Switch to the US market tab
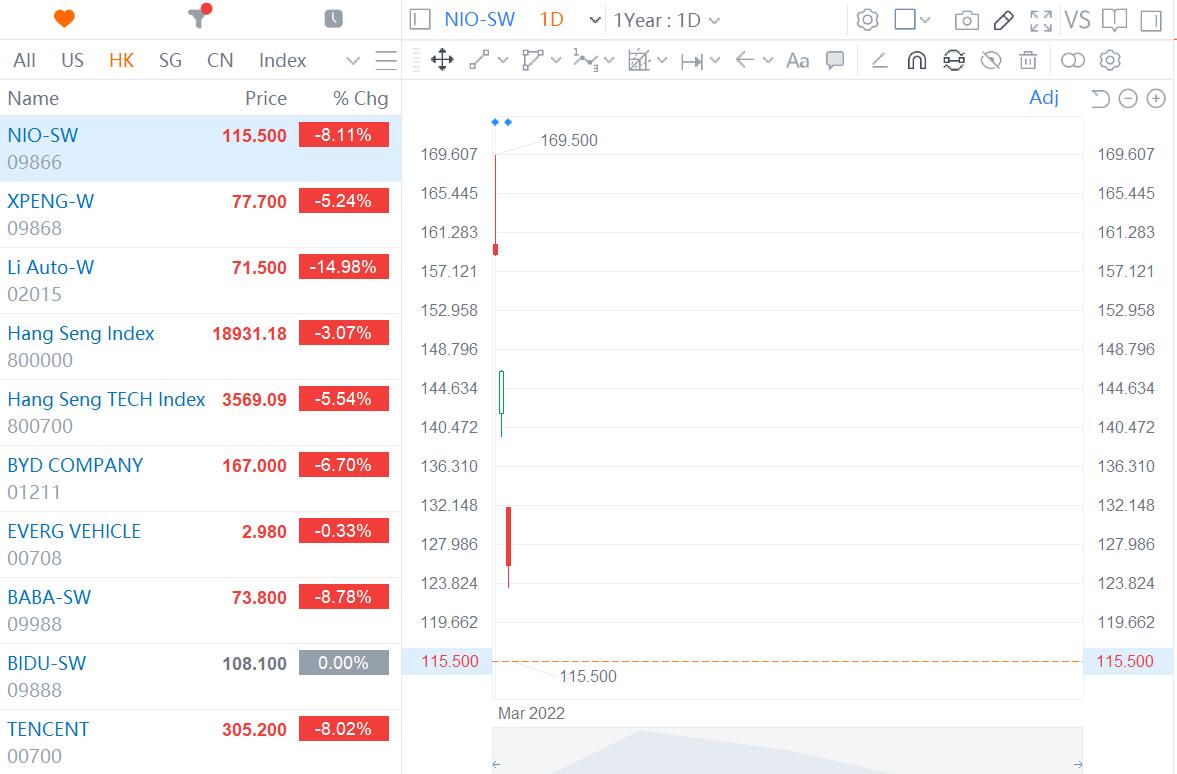Viewport: 1177px width, 774px height. click(72, 60)
